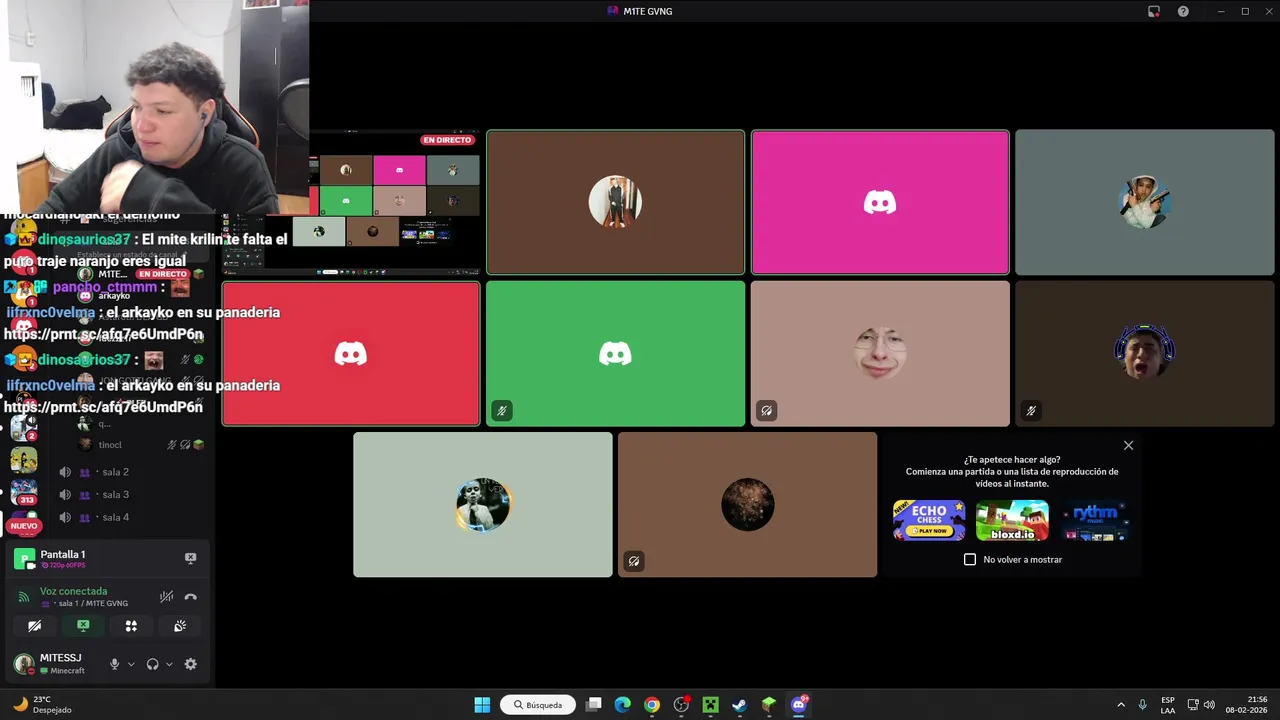Join voice channel sala 2
The width and height of the screenshot is (1280, 720).
[116, 472]
